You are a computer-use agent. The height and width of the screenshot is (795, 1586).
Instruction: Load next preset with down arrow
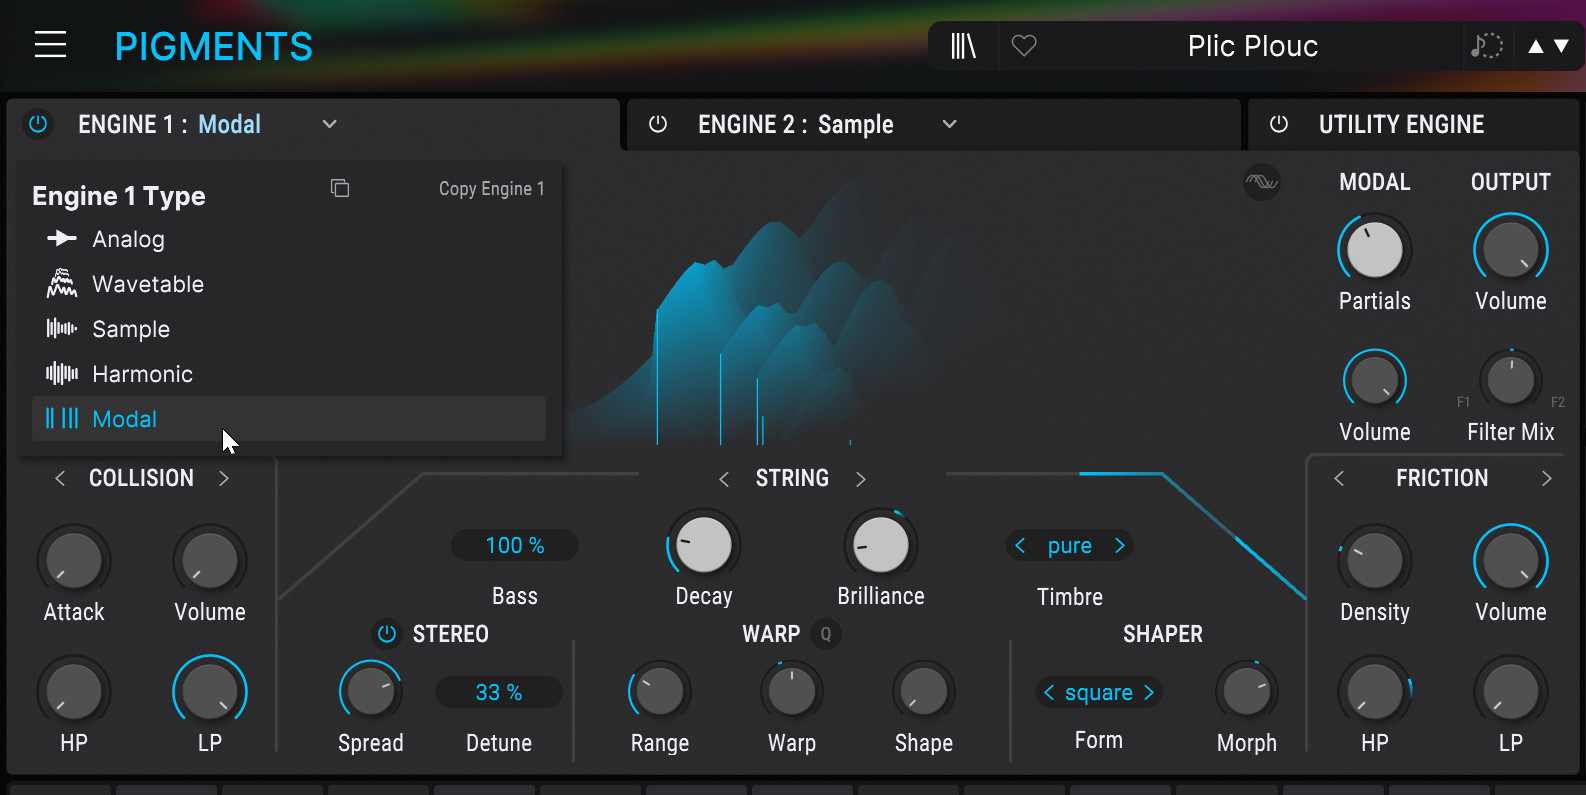click(x=1561, y=46)
